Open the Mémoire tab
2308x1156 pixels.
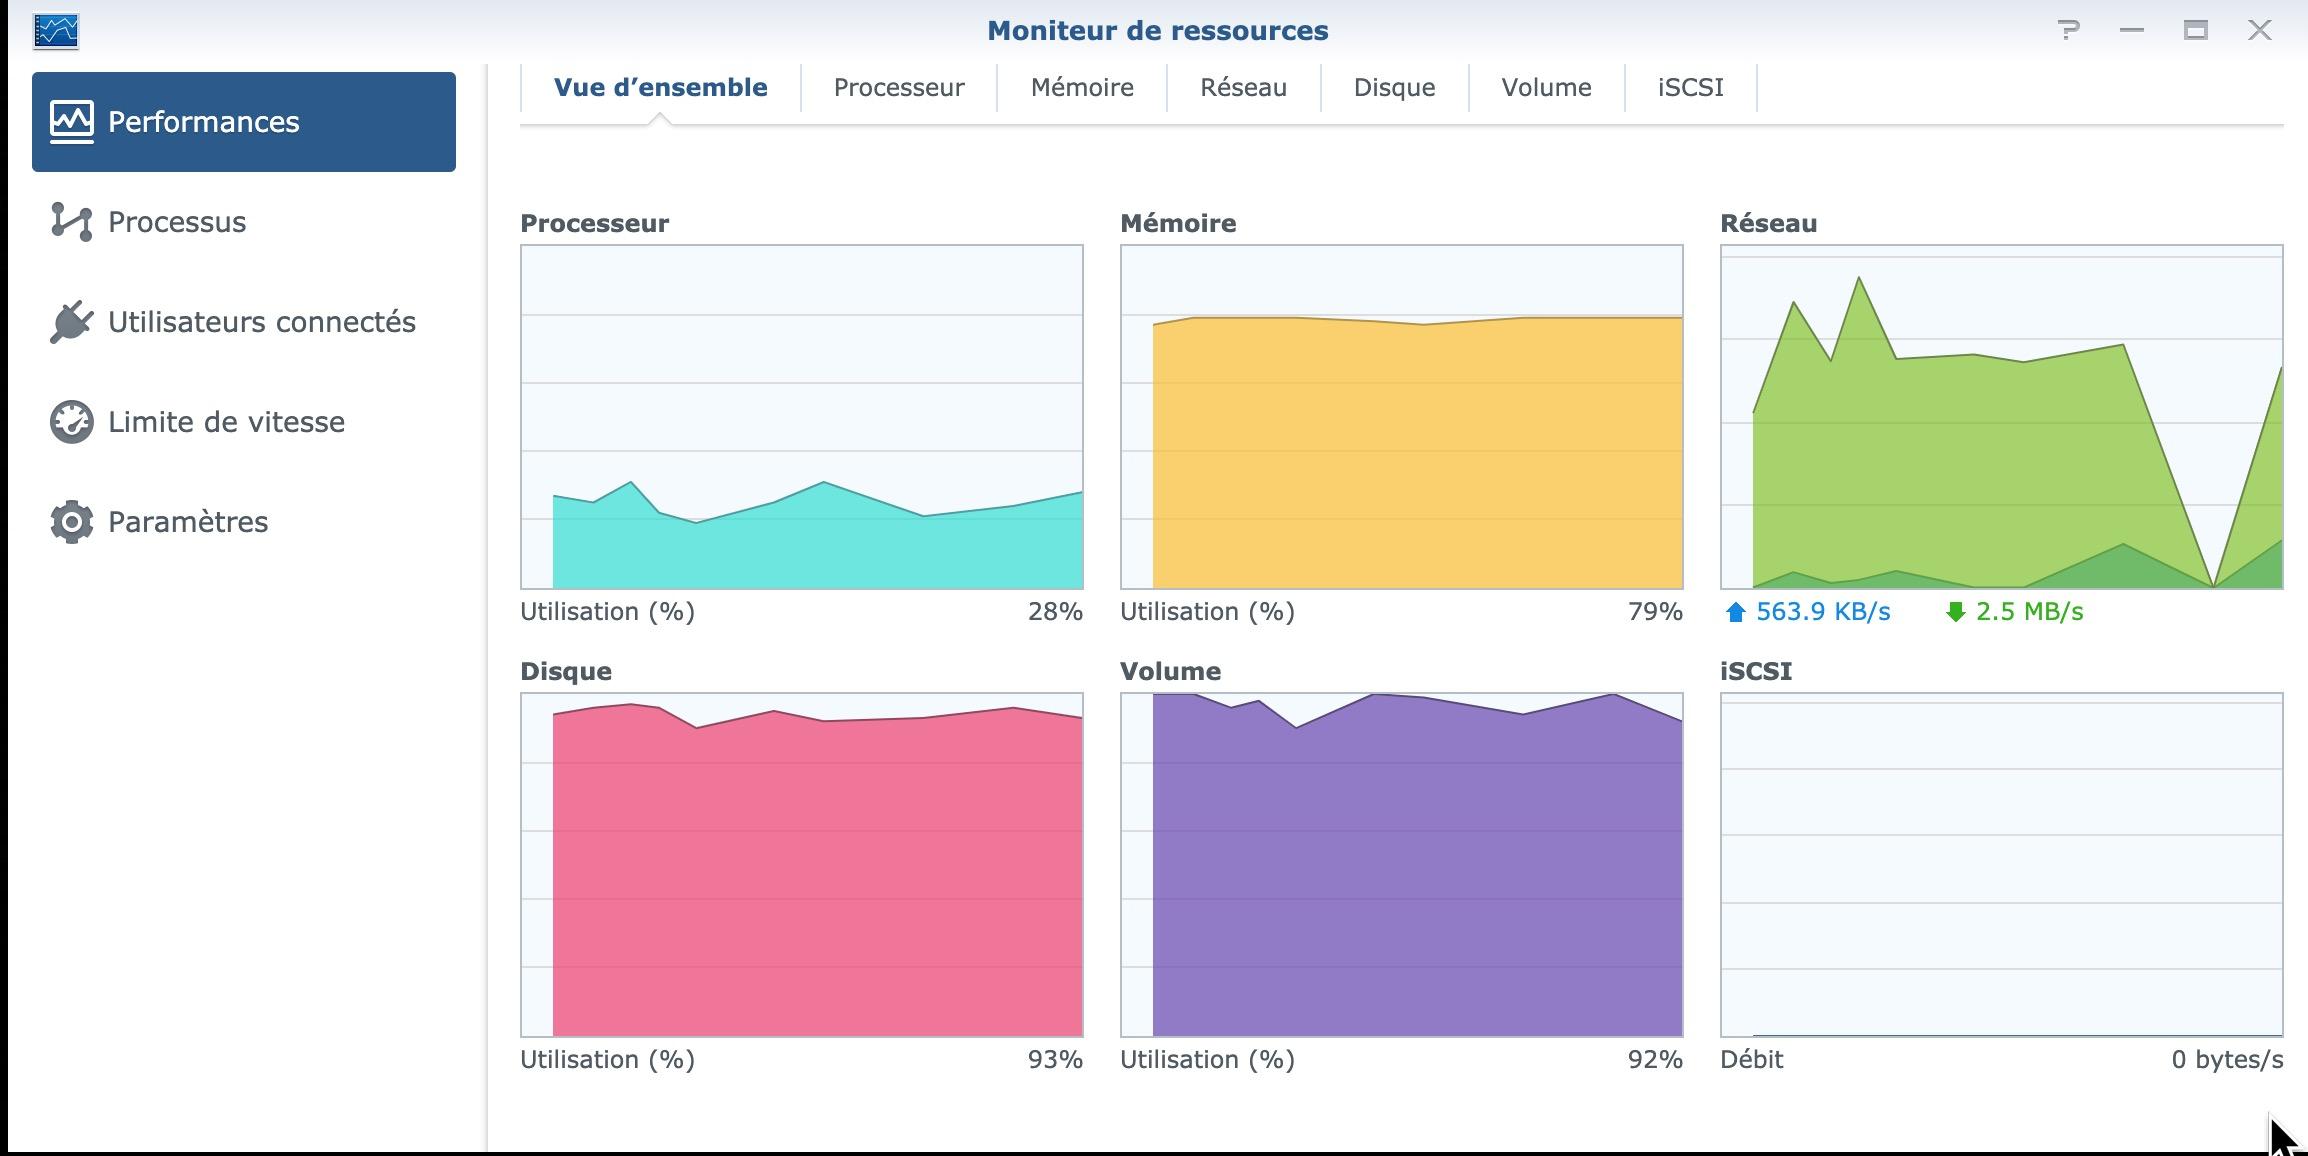(1082, 88)
